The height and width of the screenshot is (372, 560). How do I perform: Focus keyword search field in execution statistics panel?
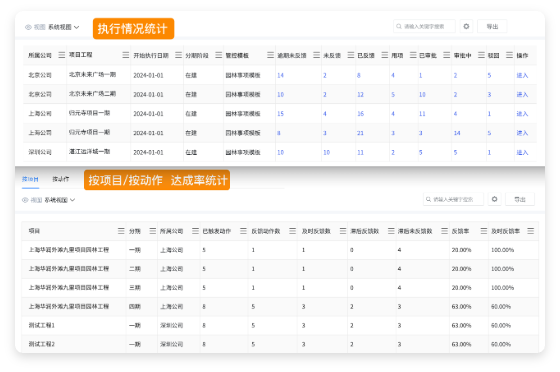(424, 26)
